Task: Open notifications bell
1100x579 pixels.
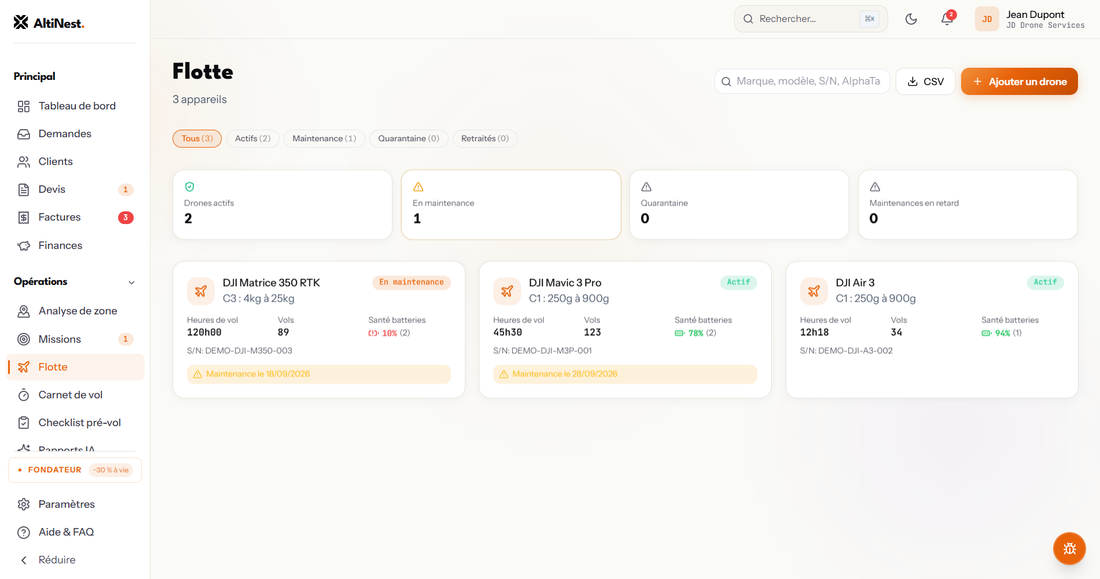Action: point(947,19)
